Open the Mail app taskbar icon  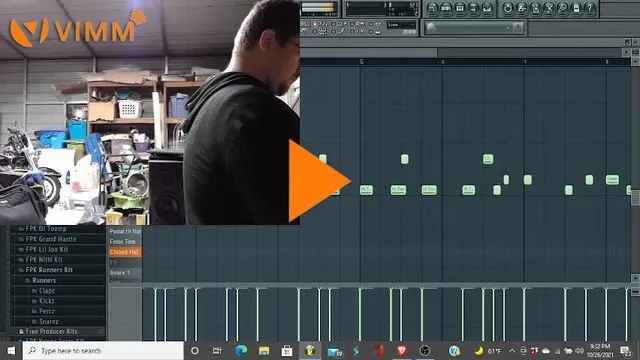(334, 351)
